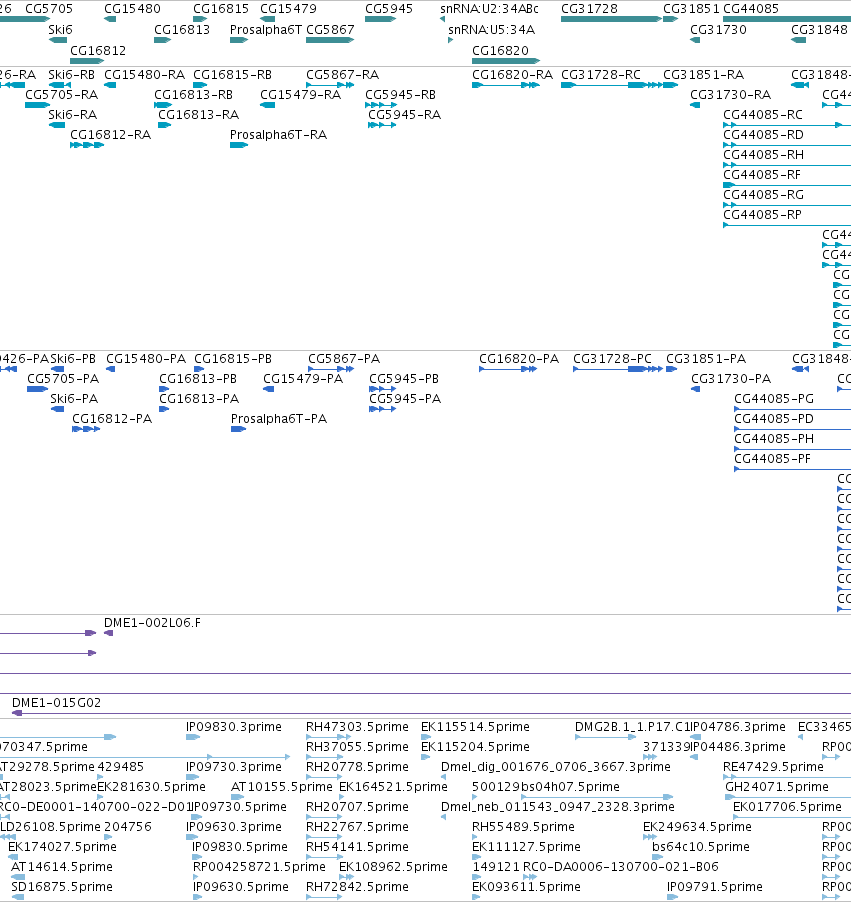Open protein Ski6-PB label

[x=73, y=359]
